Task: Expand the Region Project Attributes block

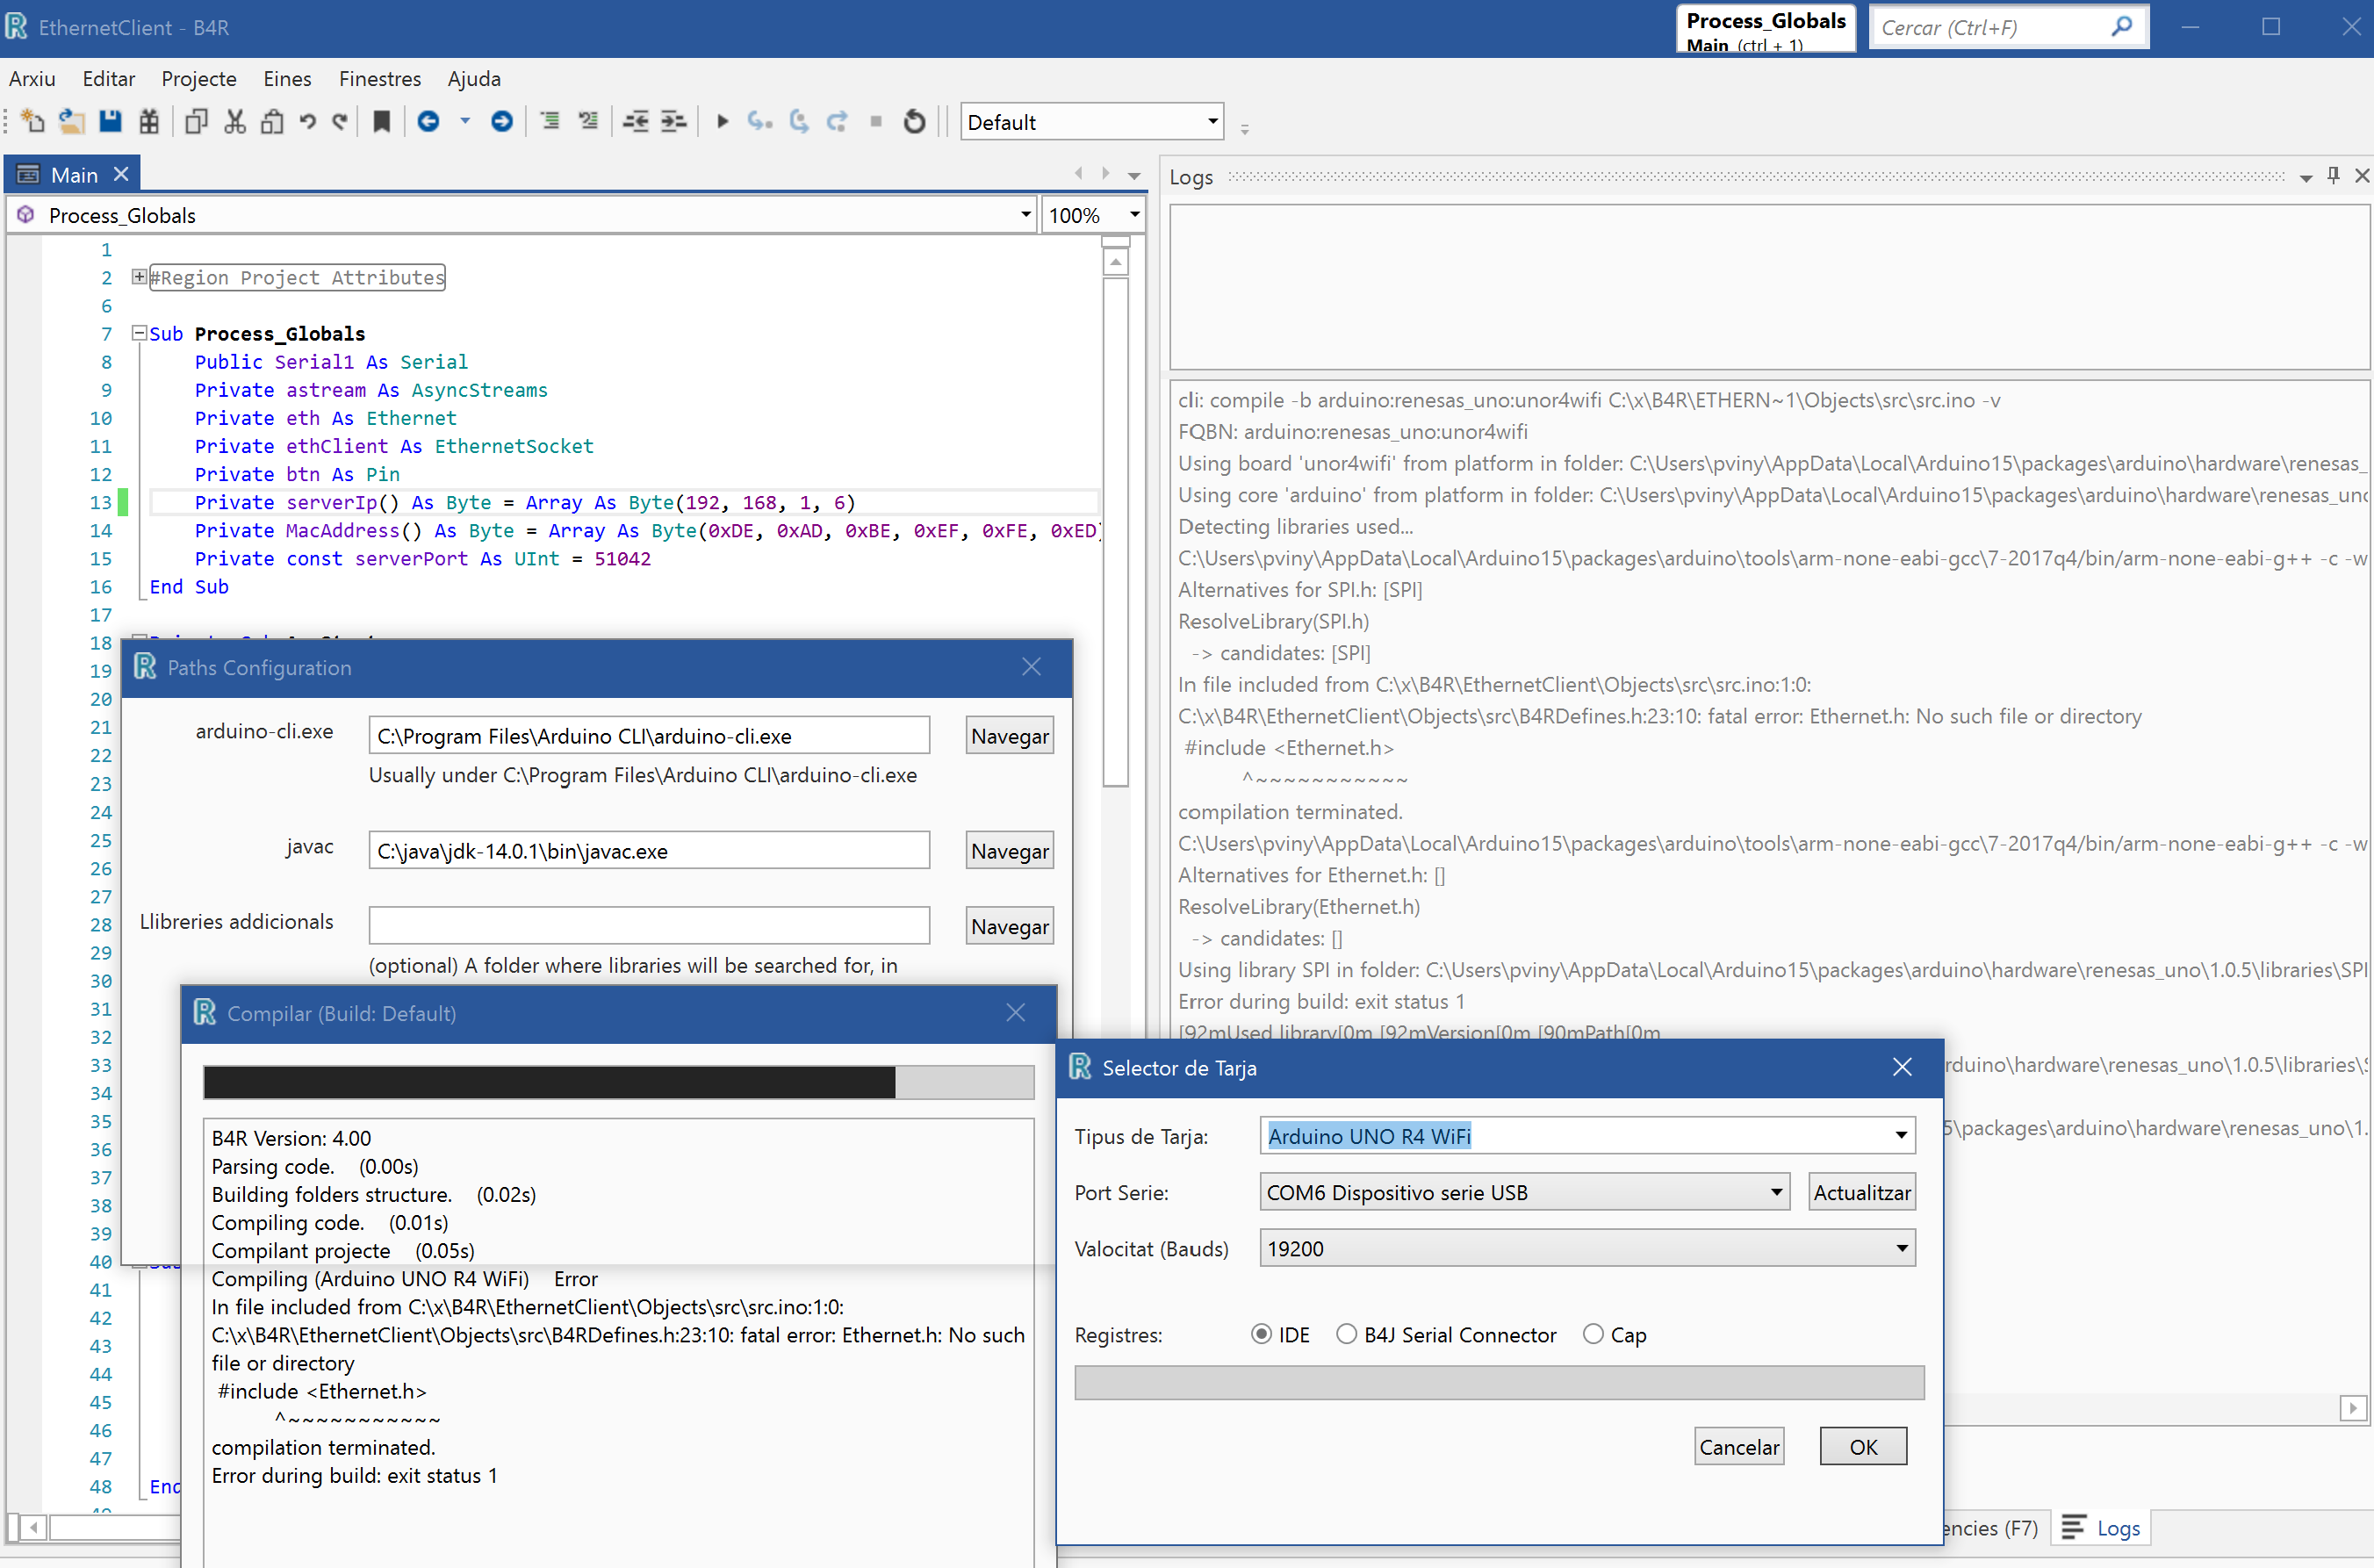Action: [x=139, y=277]
